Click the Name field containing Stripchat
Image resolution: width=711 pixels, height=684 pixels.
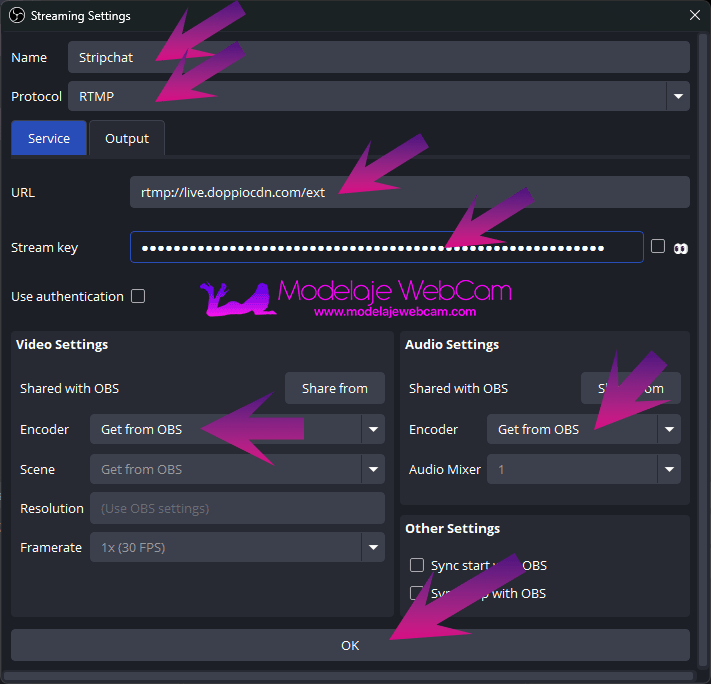point(379,57)
